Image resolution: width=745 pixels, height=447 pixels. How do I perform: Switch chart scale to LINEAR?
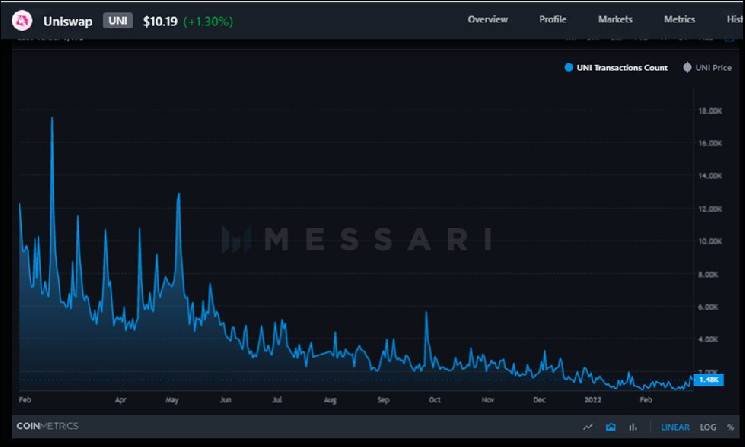(675, 426)
